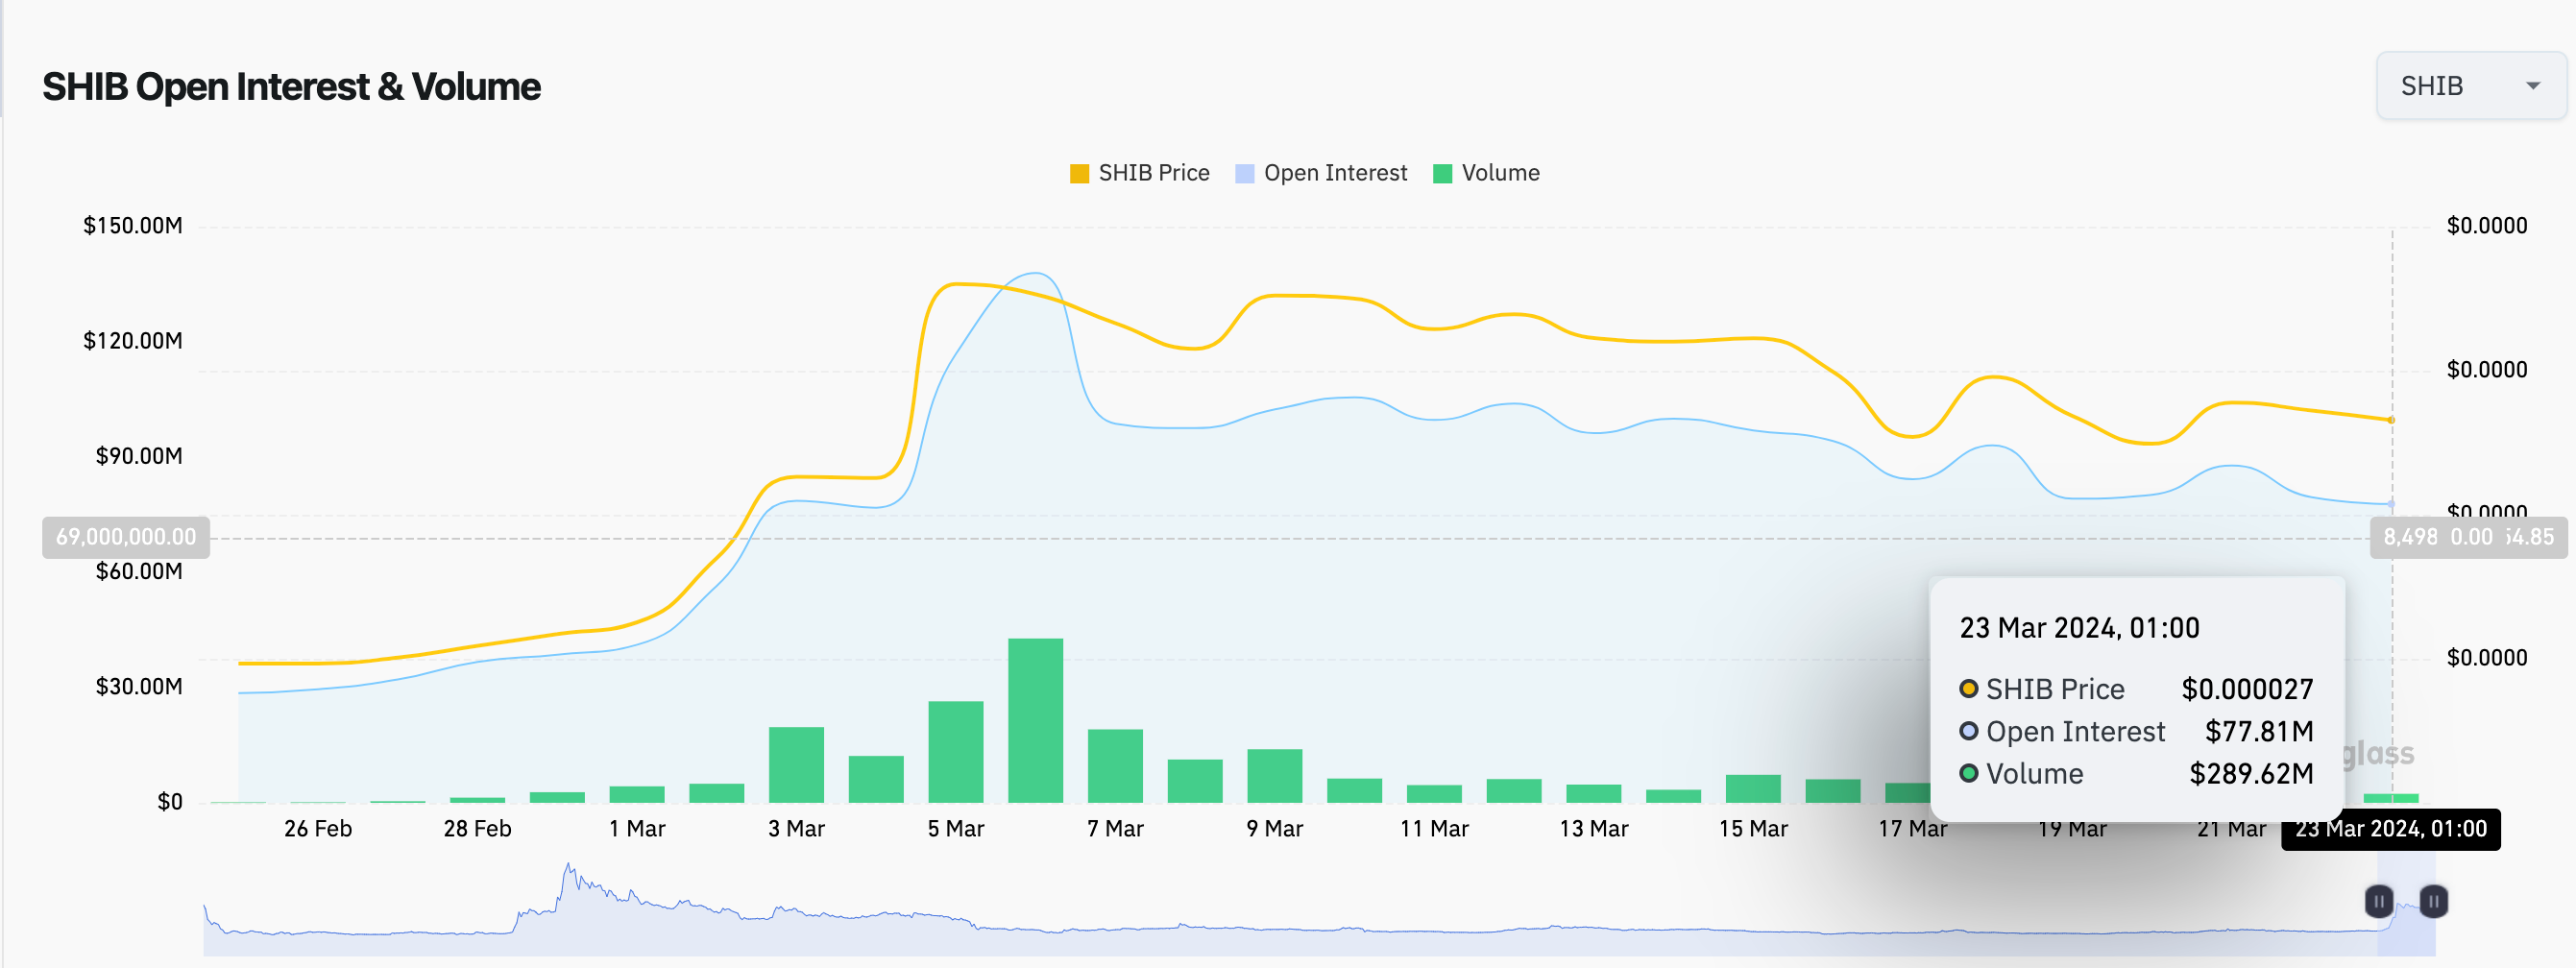Open the SHIB coin selector dropdown
Screen dimensions: 2576x968
tap(2469, 86)
